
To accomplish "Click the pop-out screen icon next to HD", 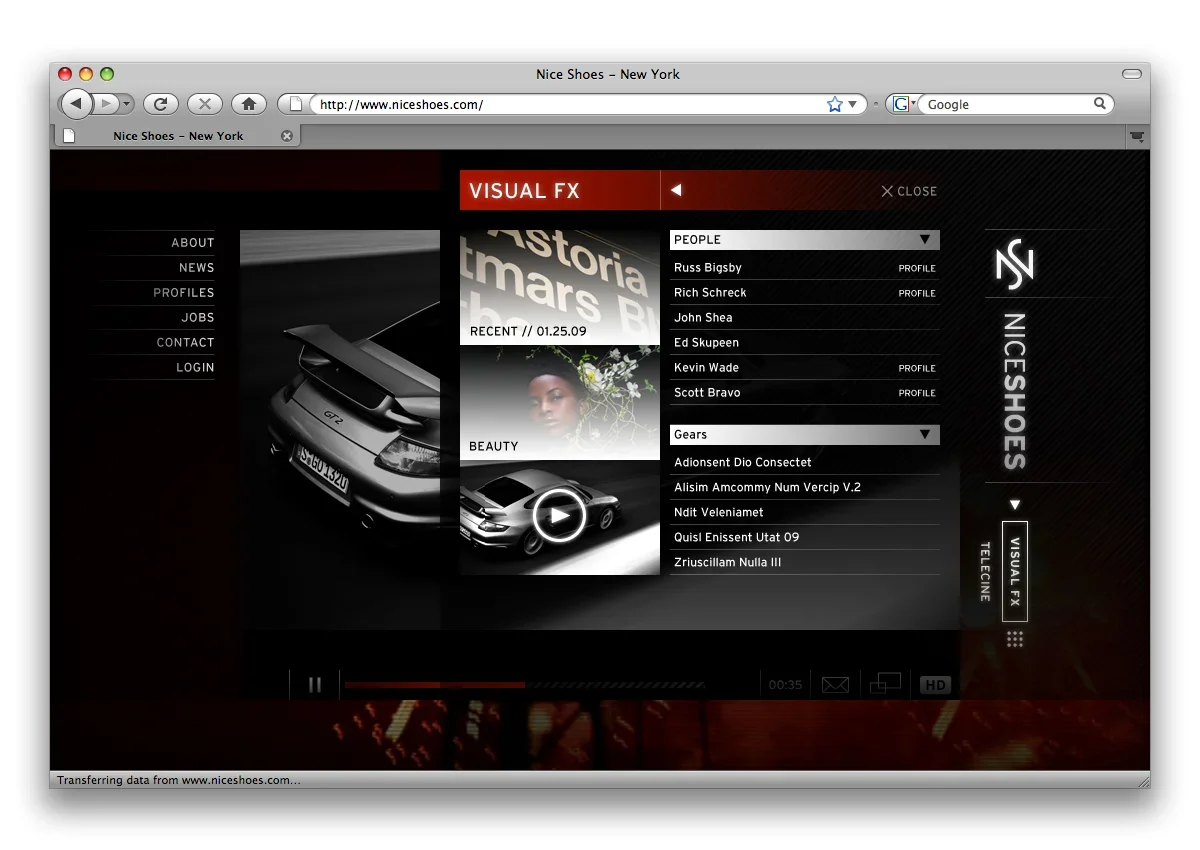I will [886, 684].
